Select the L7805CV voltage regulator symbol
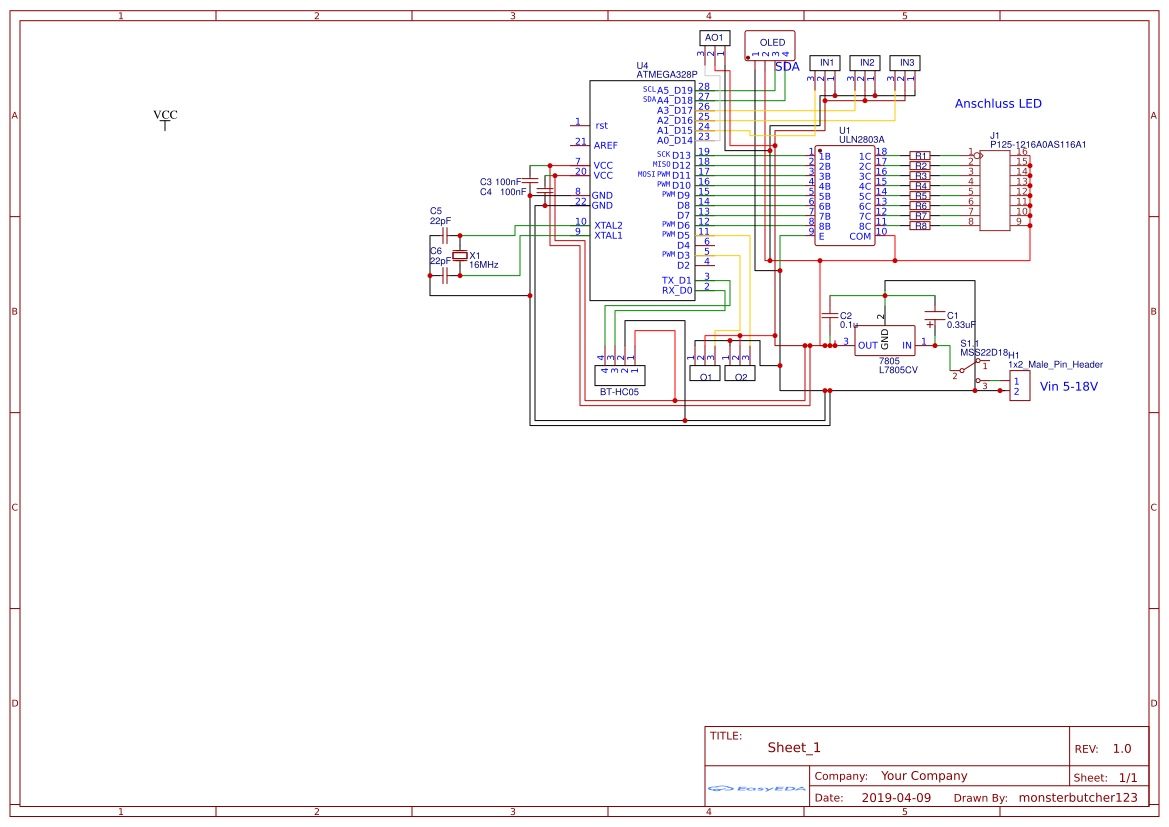The image size is (1169, 827). (x=885, y=340)
